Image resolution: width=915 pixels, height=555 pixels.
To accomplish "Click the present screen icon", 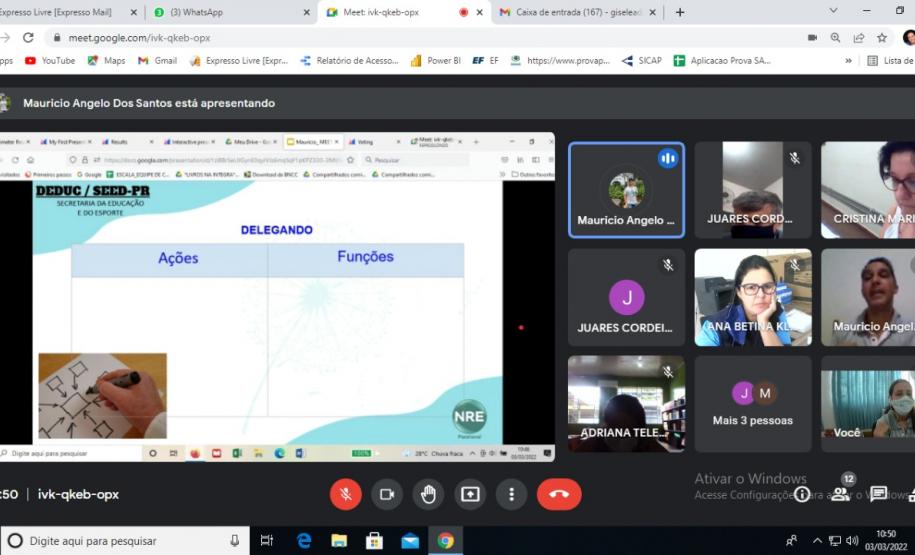I will click(470, 494).
